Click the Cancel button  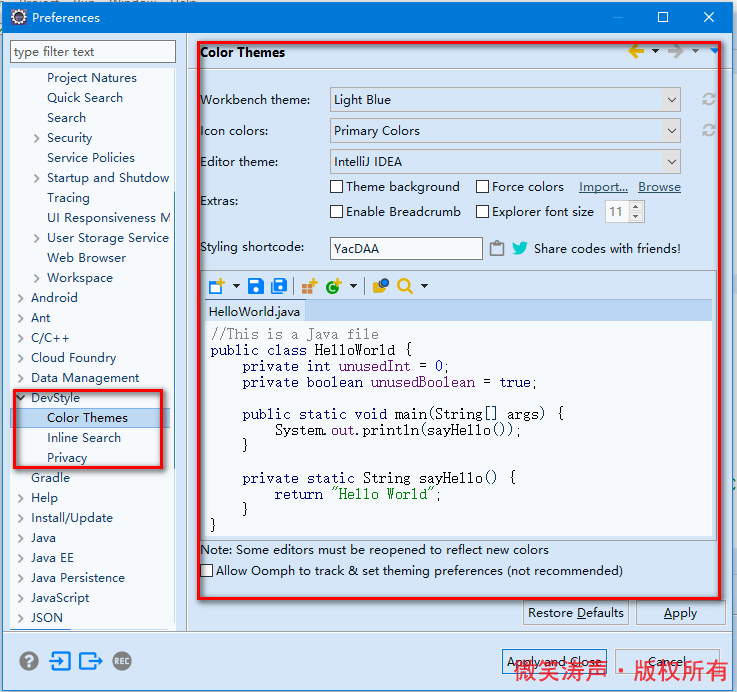click(667, 661)
